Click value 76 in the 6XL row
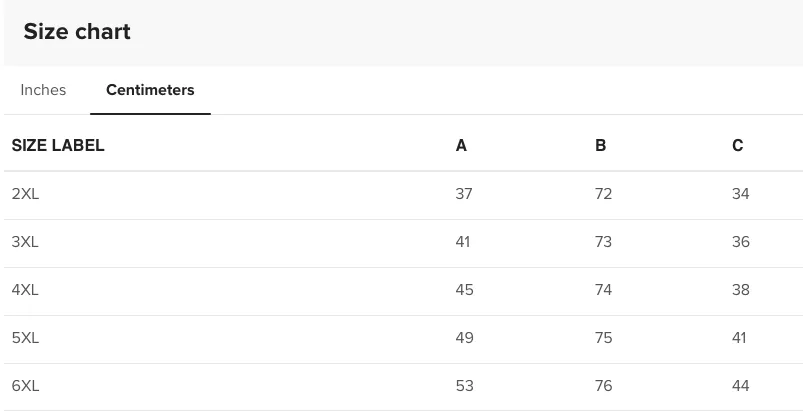The height and width of the screenshot is (420, 803). 603,386
